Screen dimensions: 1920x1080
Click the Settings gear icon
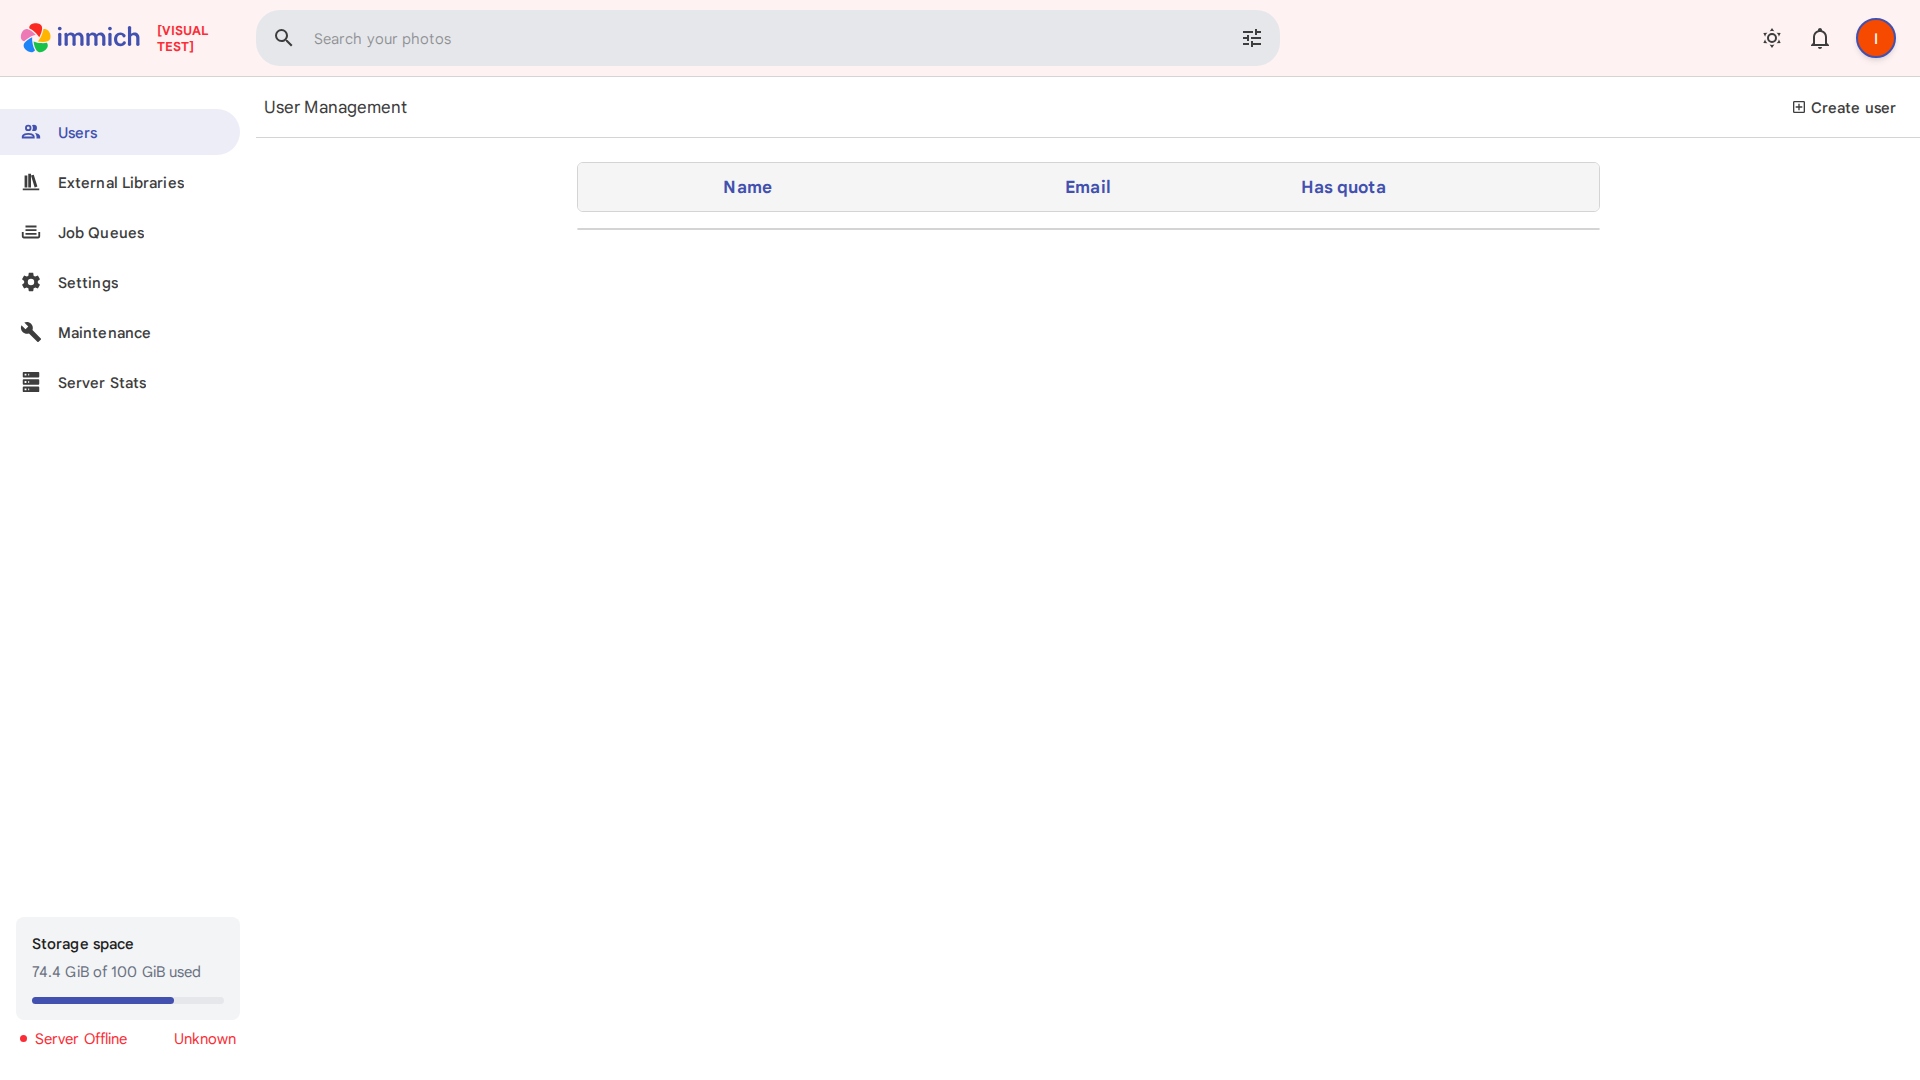(31, 282)
